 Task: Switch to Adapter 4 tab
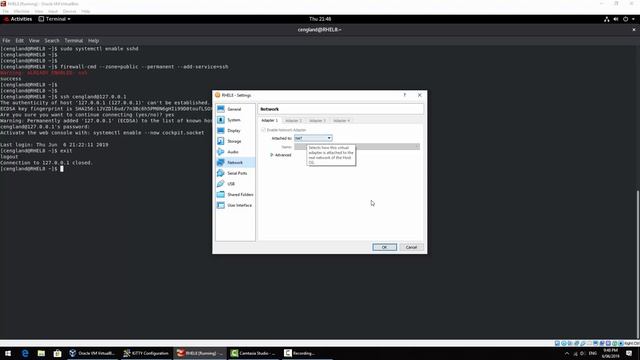341,121
